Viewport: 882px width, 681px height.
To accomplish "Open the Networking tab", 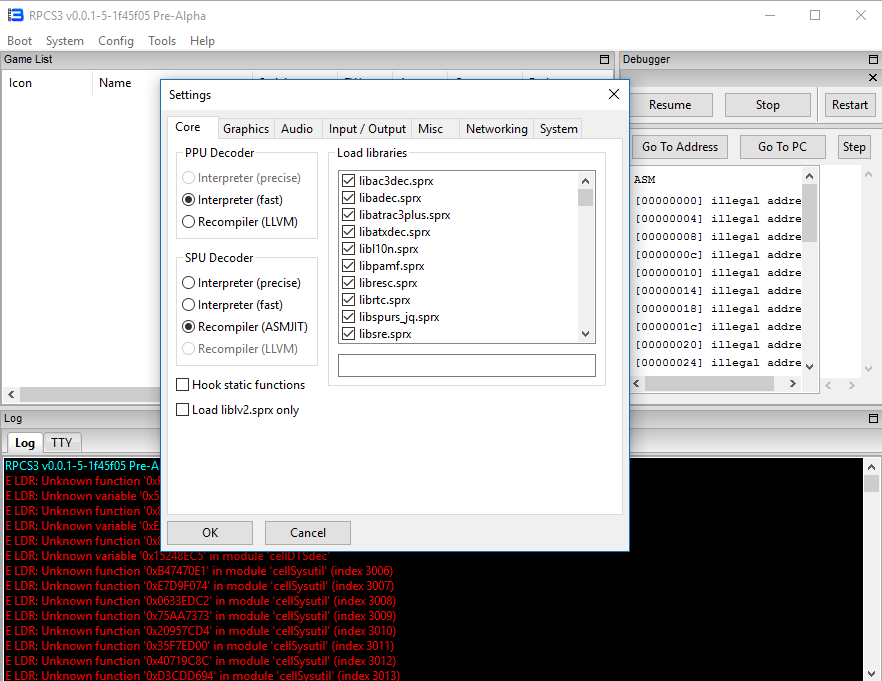I will pos(496,129).
